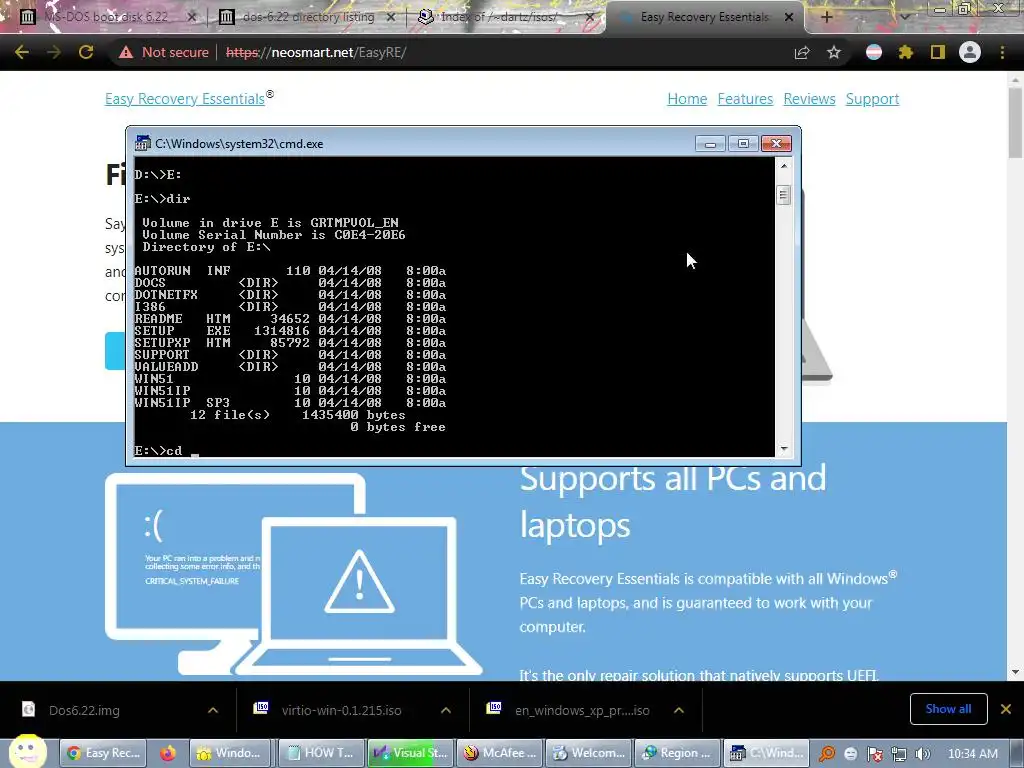Screen dimensions: 1024x768
Task: Switch to the Easy Rec... Chrome taskbar button
Action: point(104,753)
